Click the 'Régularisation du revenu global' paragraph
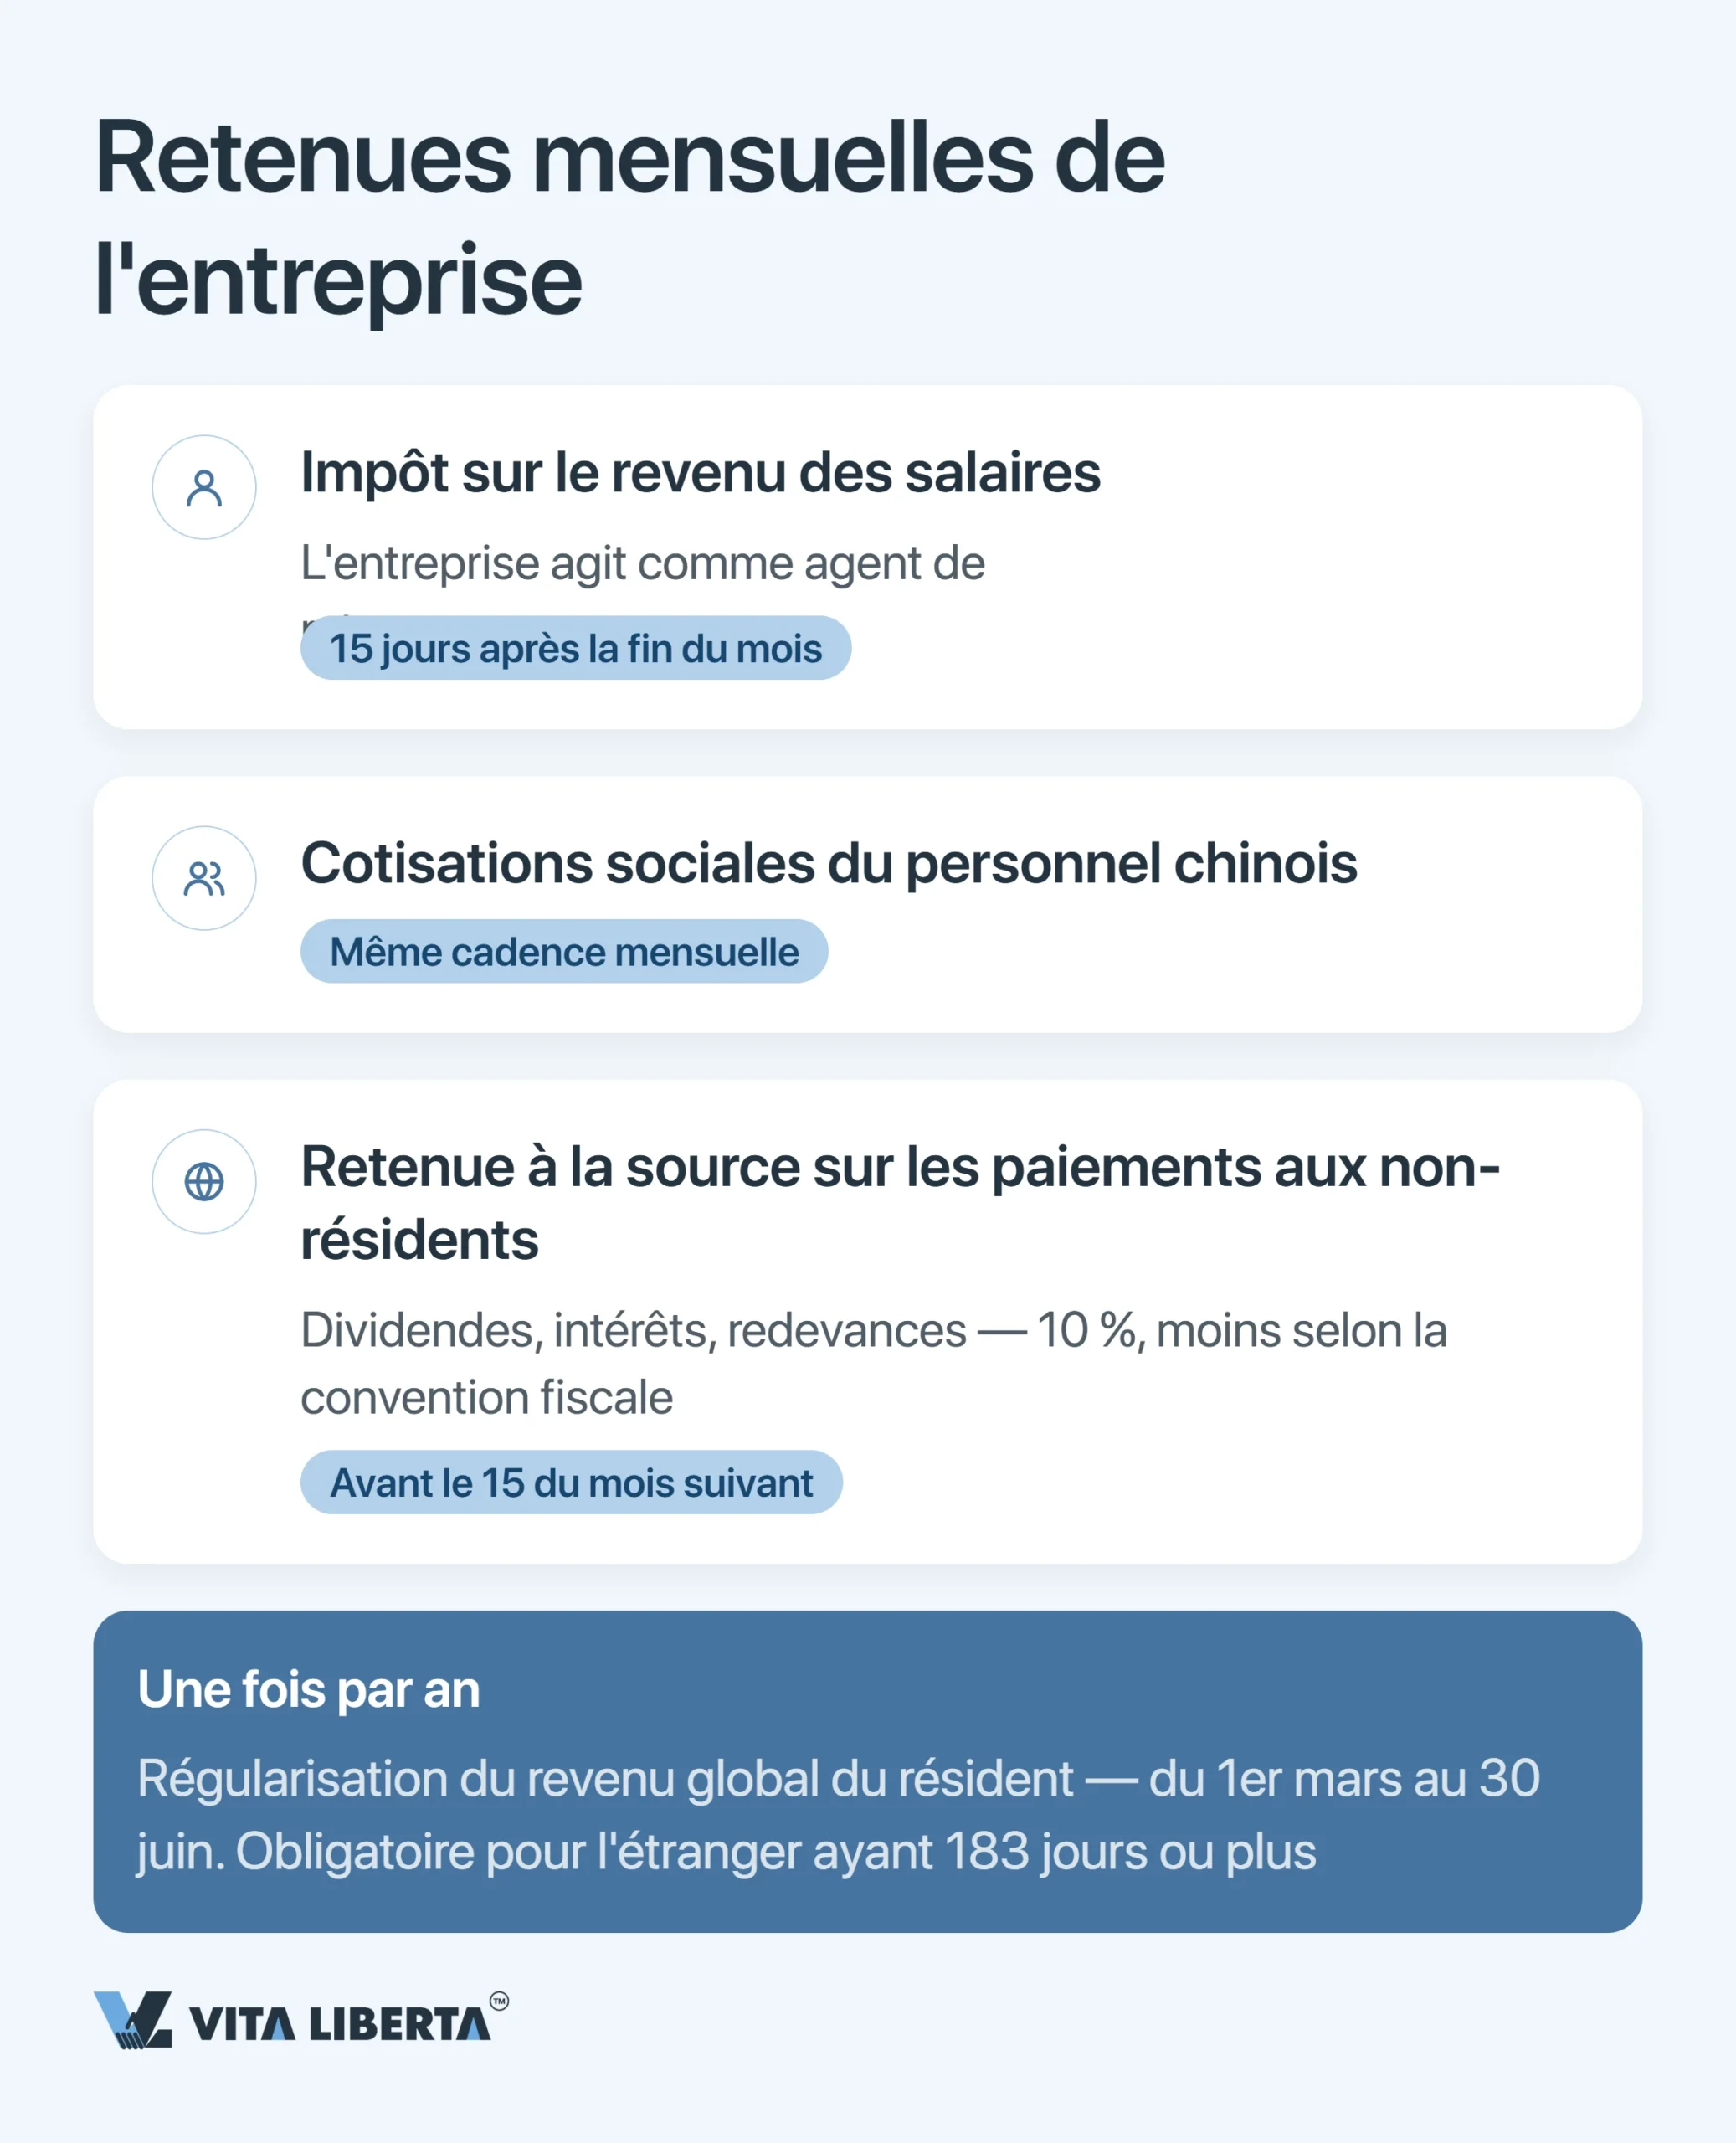The height and width of the screenshot is (2143, 1736). (838, 1815)
